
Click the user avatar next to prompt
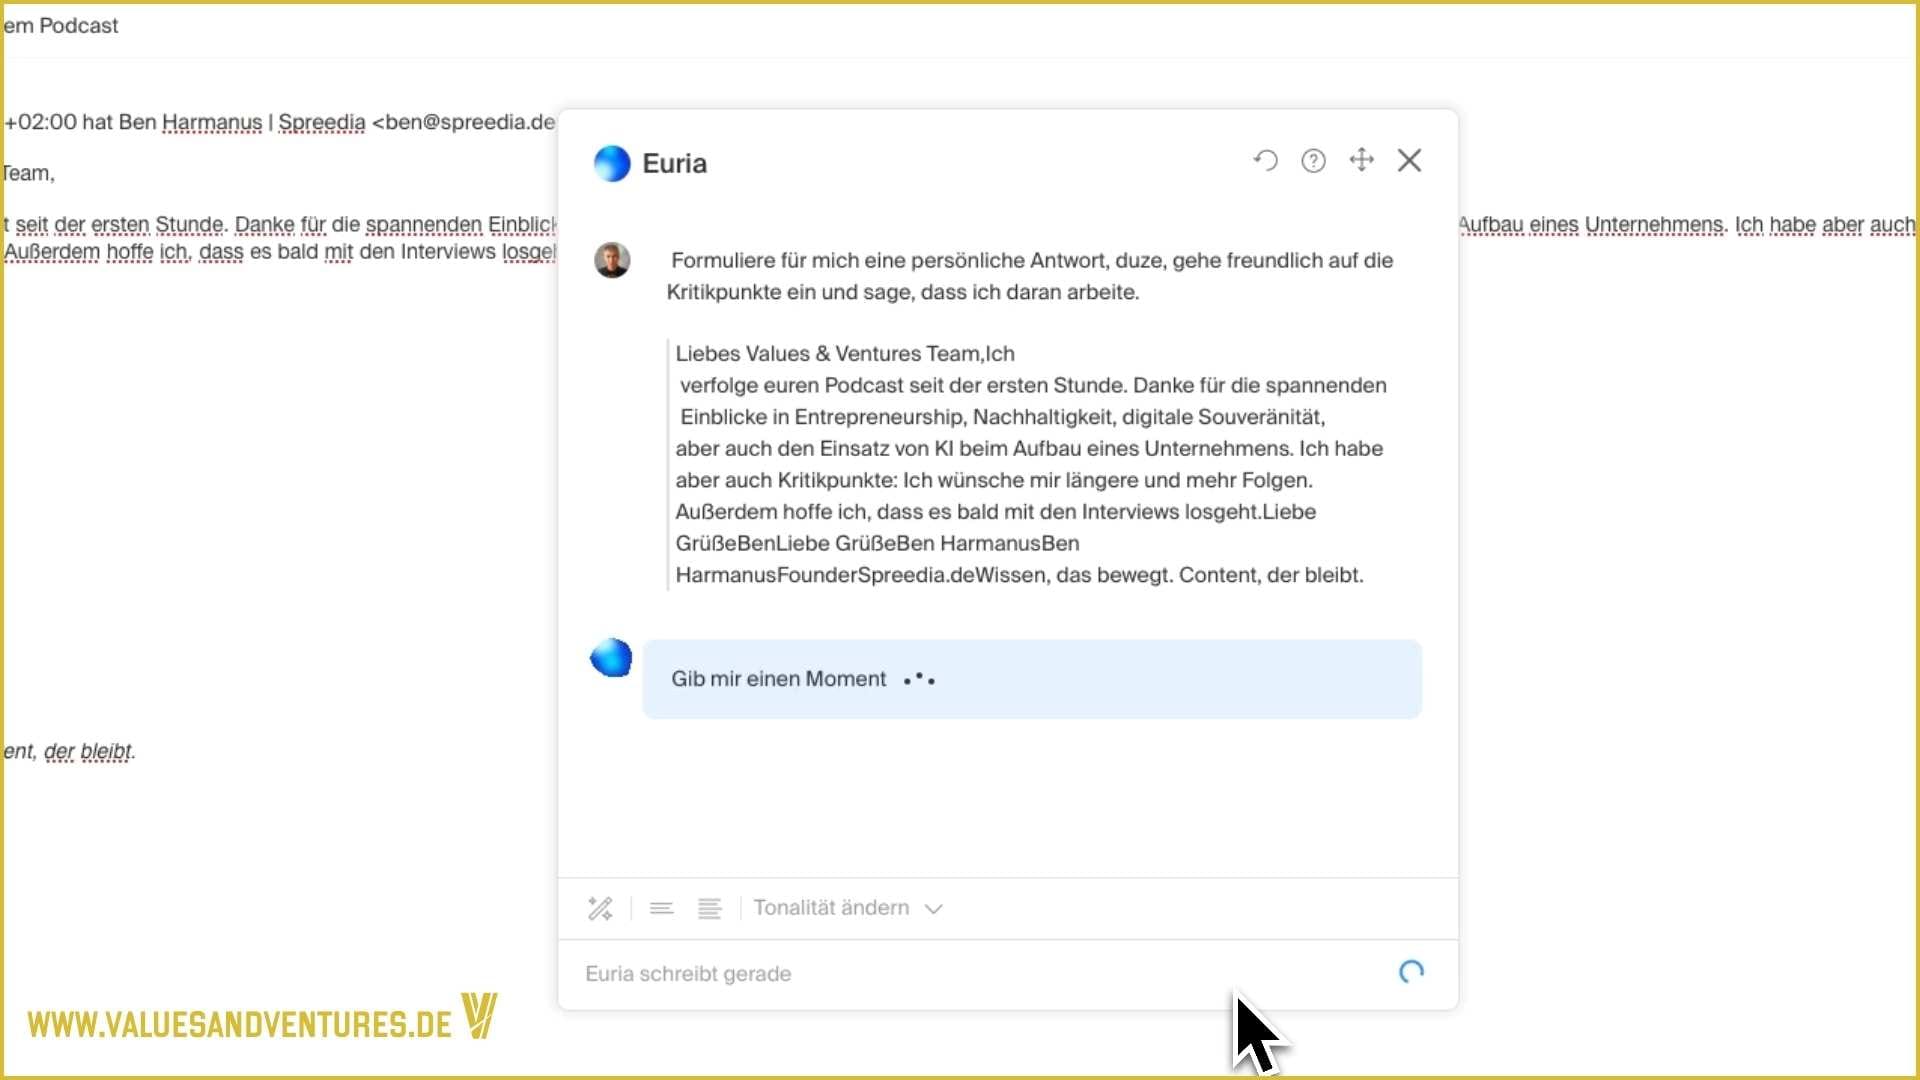tap(612, 260)
